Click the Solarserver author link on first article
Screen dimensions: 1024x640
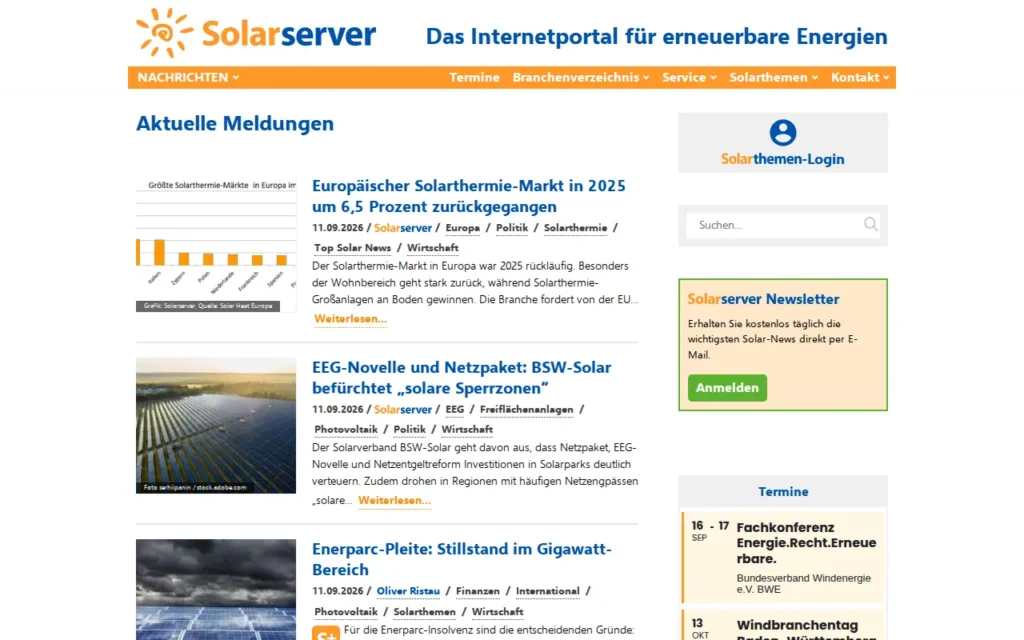403,228
